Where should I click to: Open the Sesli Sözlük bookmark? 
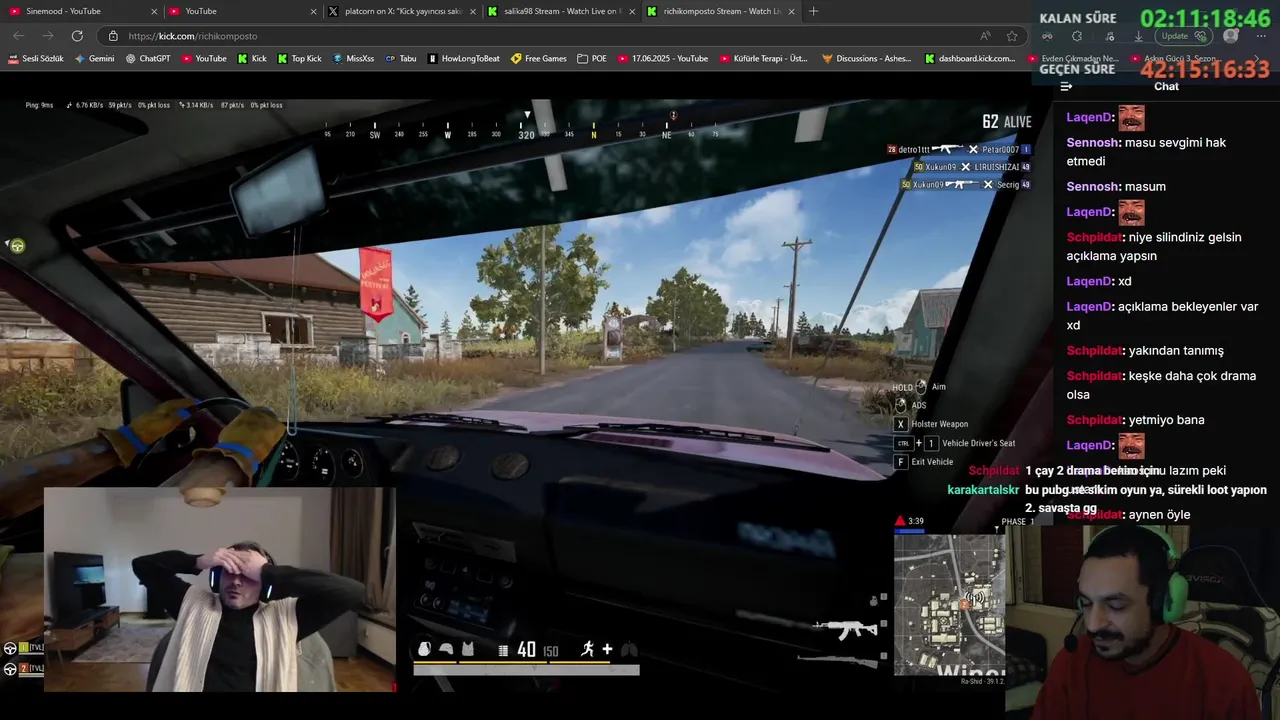point(36,59)
